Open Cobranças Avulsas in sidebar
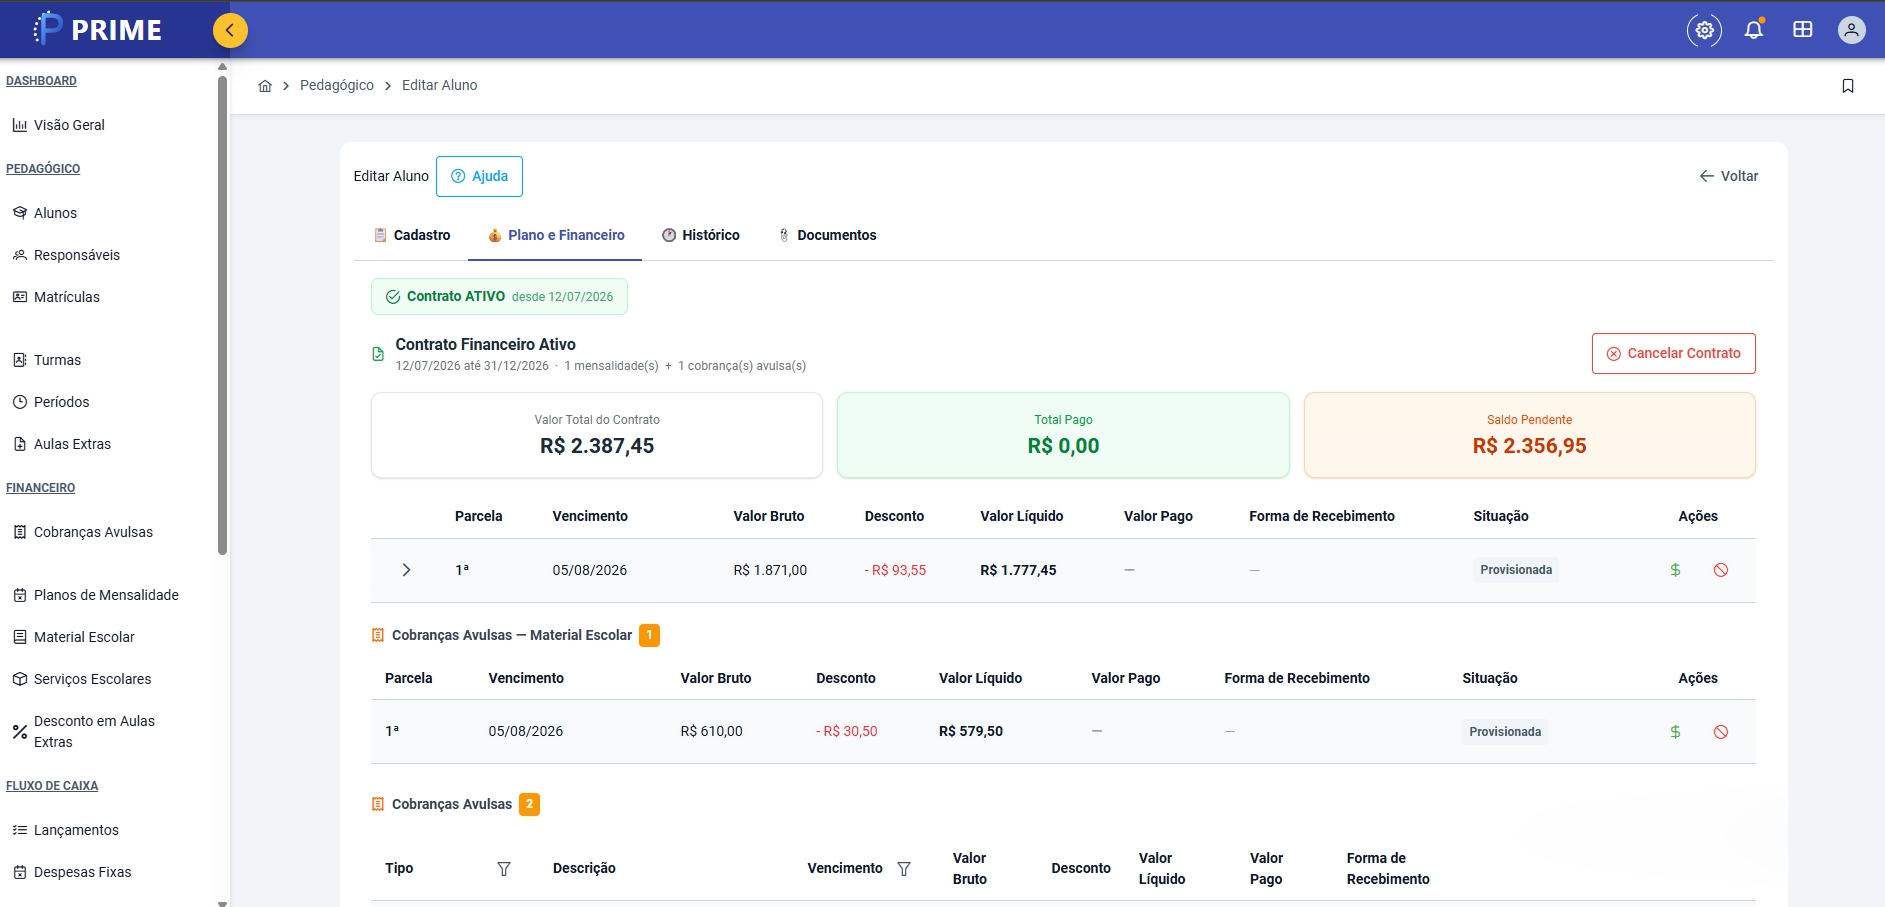 pyautogui.click(x=93, y=532)
